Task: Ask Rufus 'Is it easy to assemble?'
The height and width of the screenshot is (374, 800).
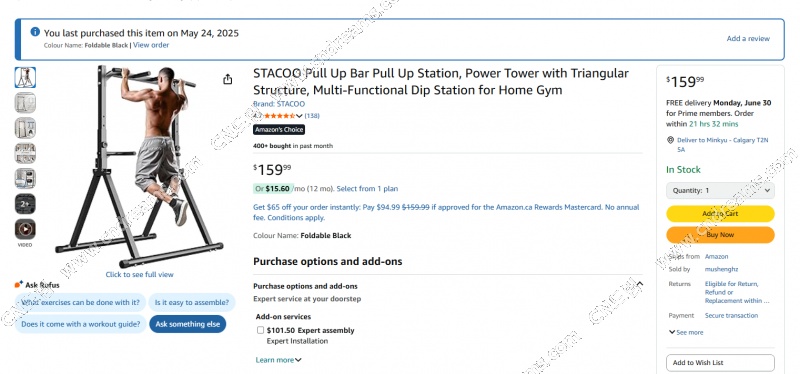Action: [x=192, y=302]
